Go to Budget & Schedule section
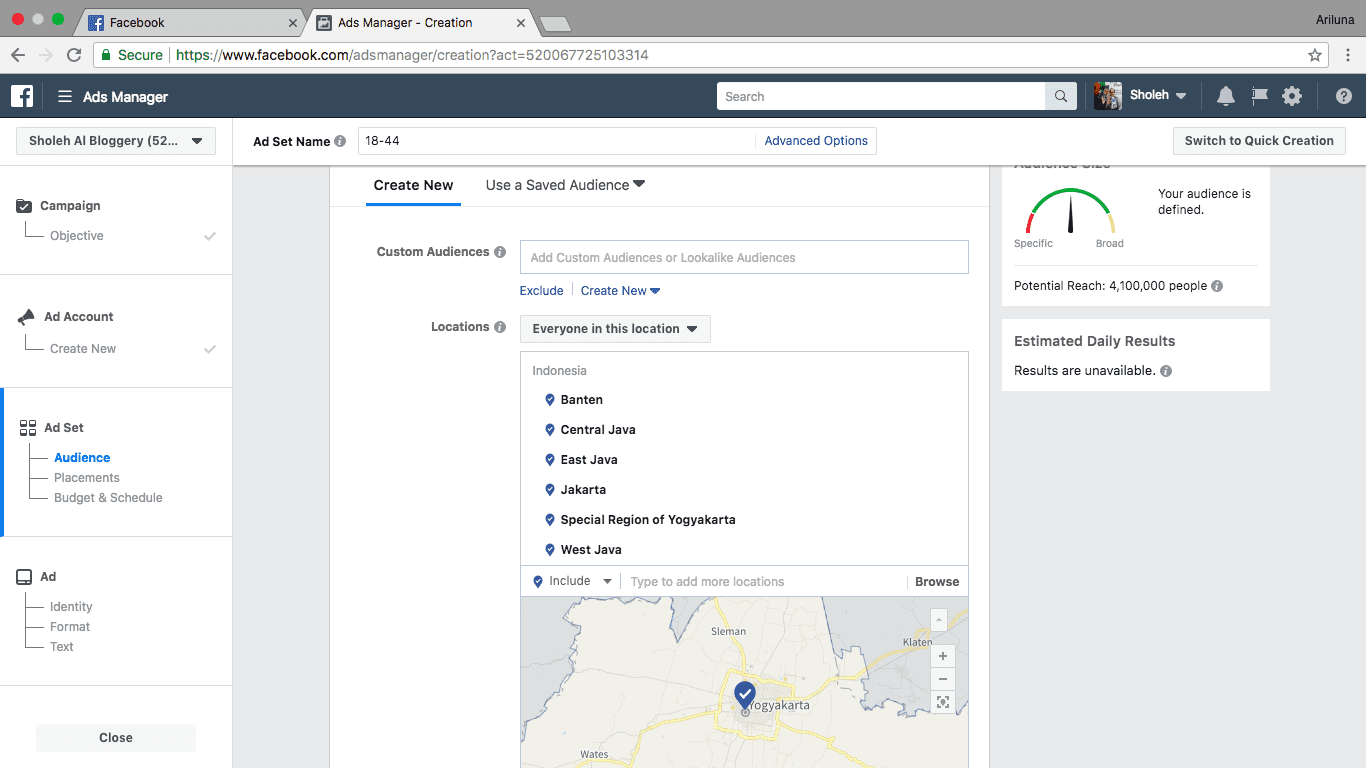 (108, 498)
